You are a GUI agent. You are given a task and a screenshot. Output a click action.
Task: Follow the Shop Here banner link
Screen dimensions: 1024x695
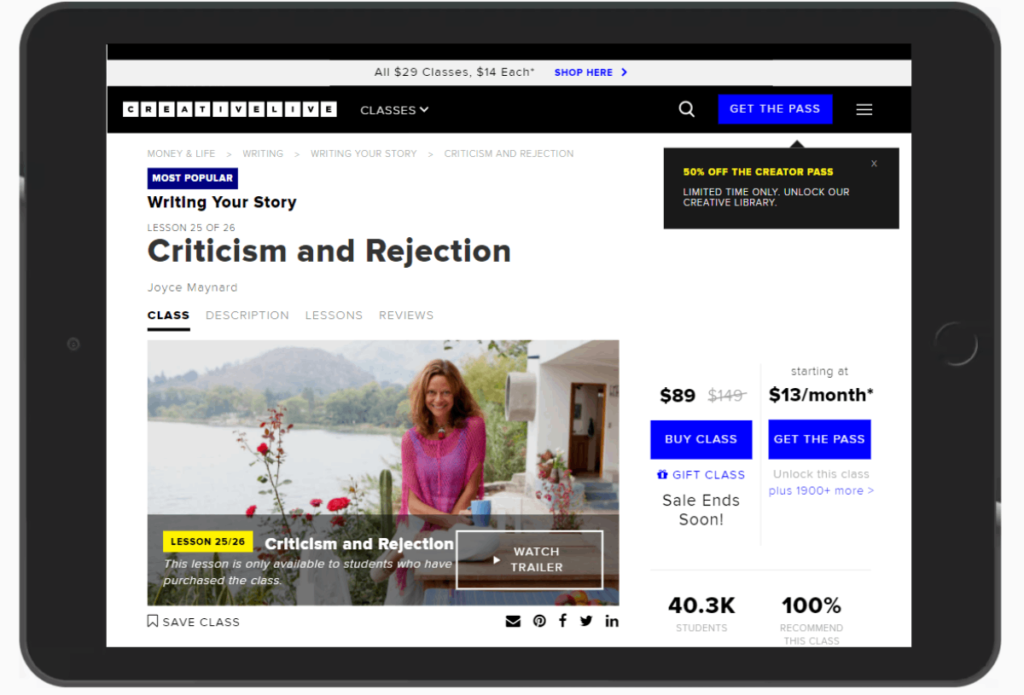[590, 72]
